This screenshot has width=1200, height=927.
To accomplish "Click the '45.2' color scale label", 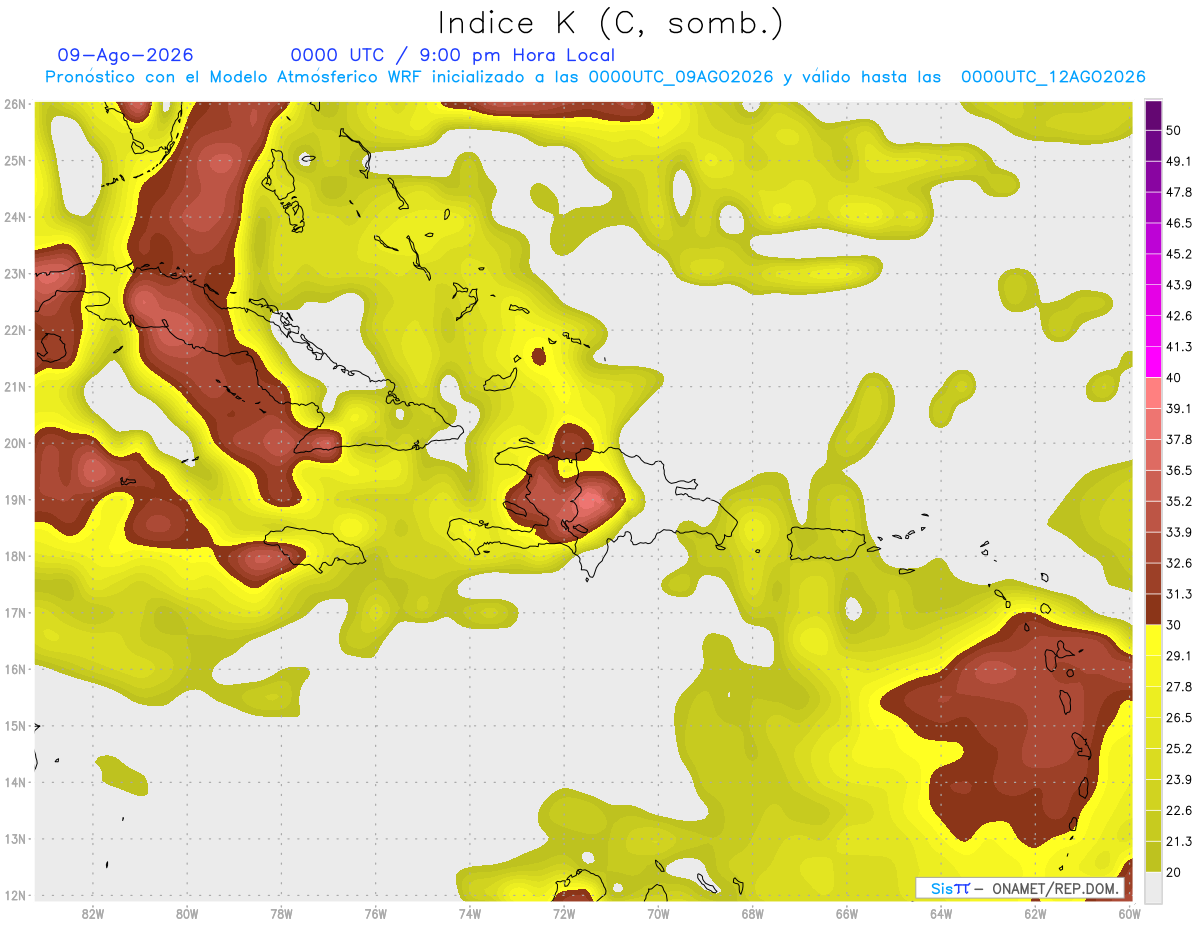I will click(1179, 254).
